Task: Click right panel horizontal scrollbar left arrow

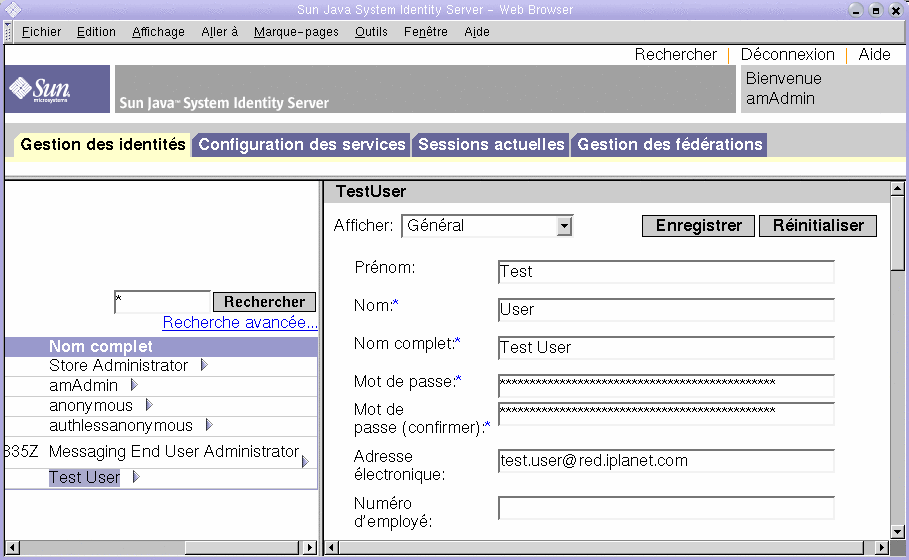Action: (x=332, y=547)
